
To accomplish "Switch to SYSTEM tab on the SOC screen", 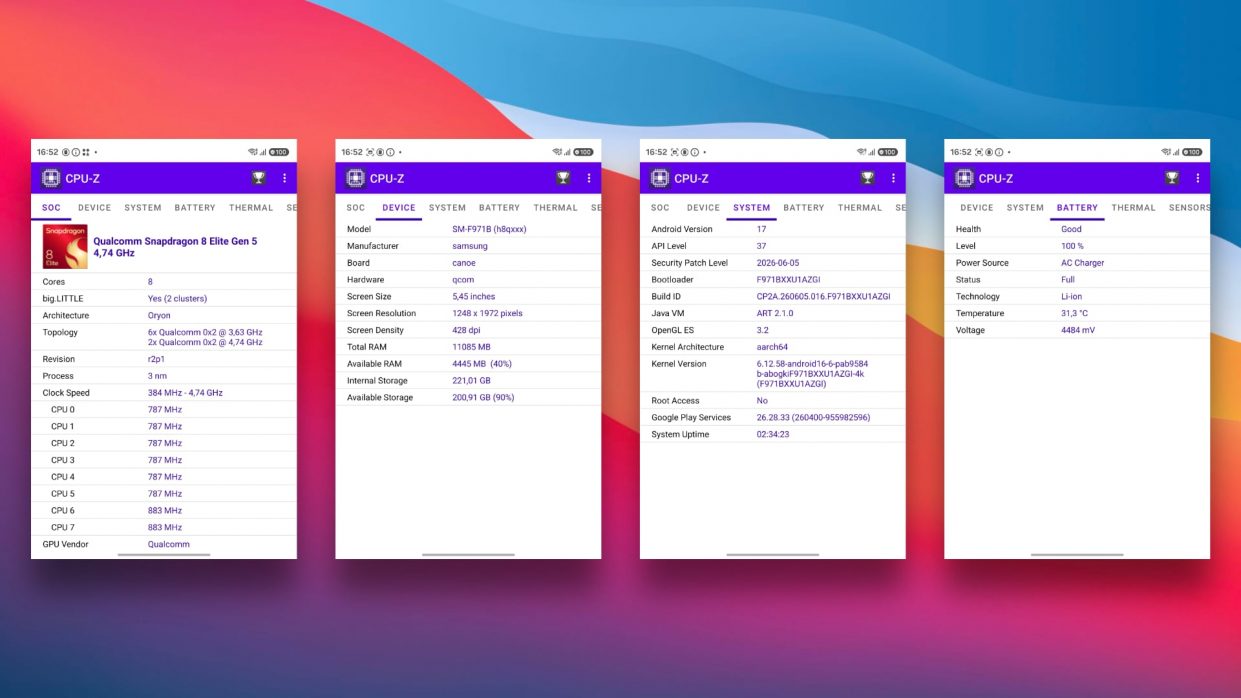I will pos(143,208).
